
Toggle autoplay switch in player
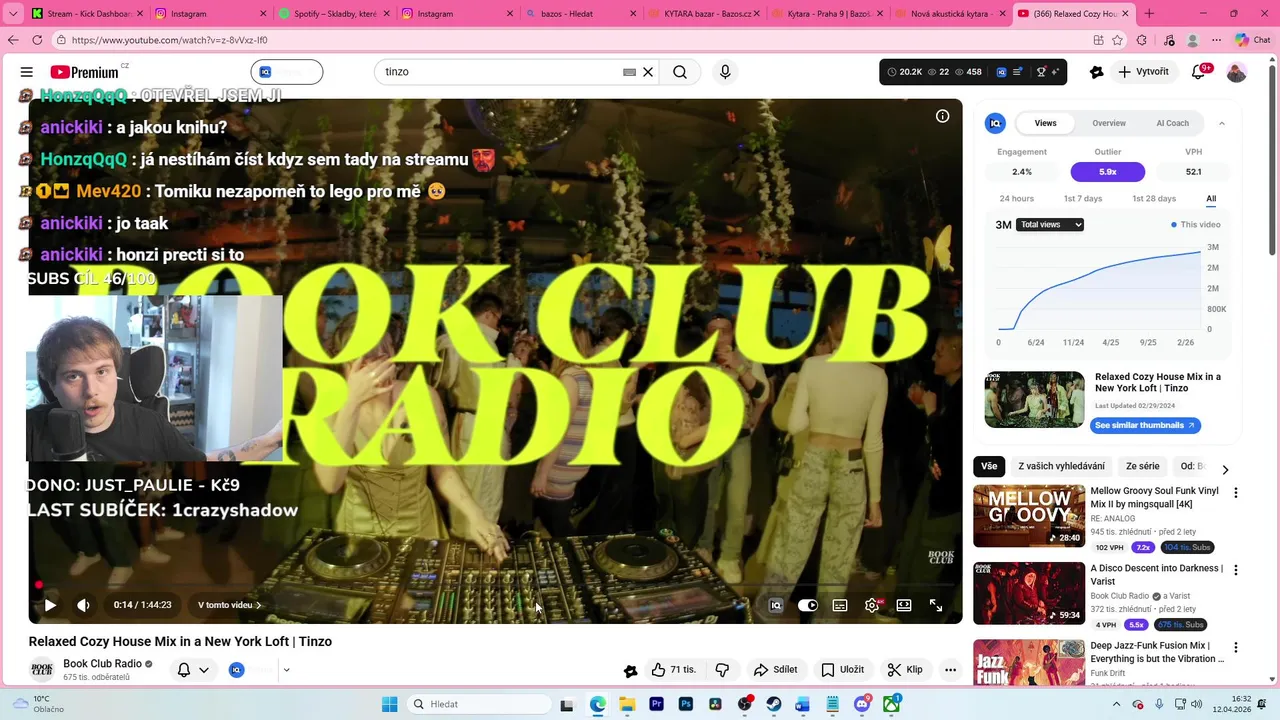[807, 605]
